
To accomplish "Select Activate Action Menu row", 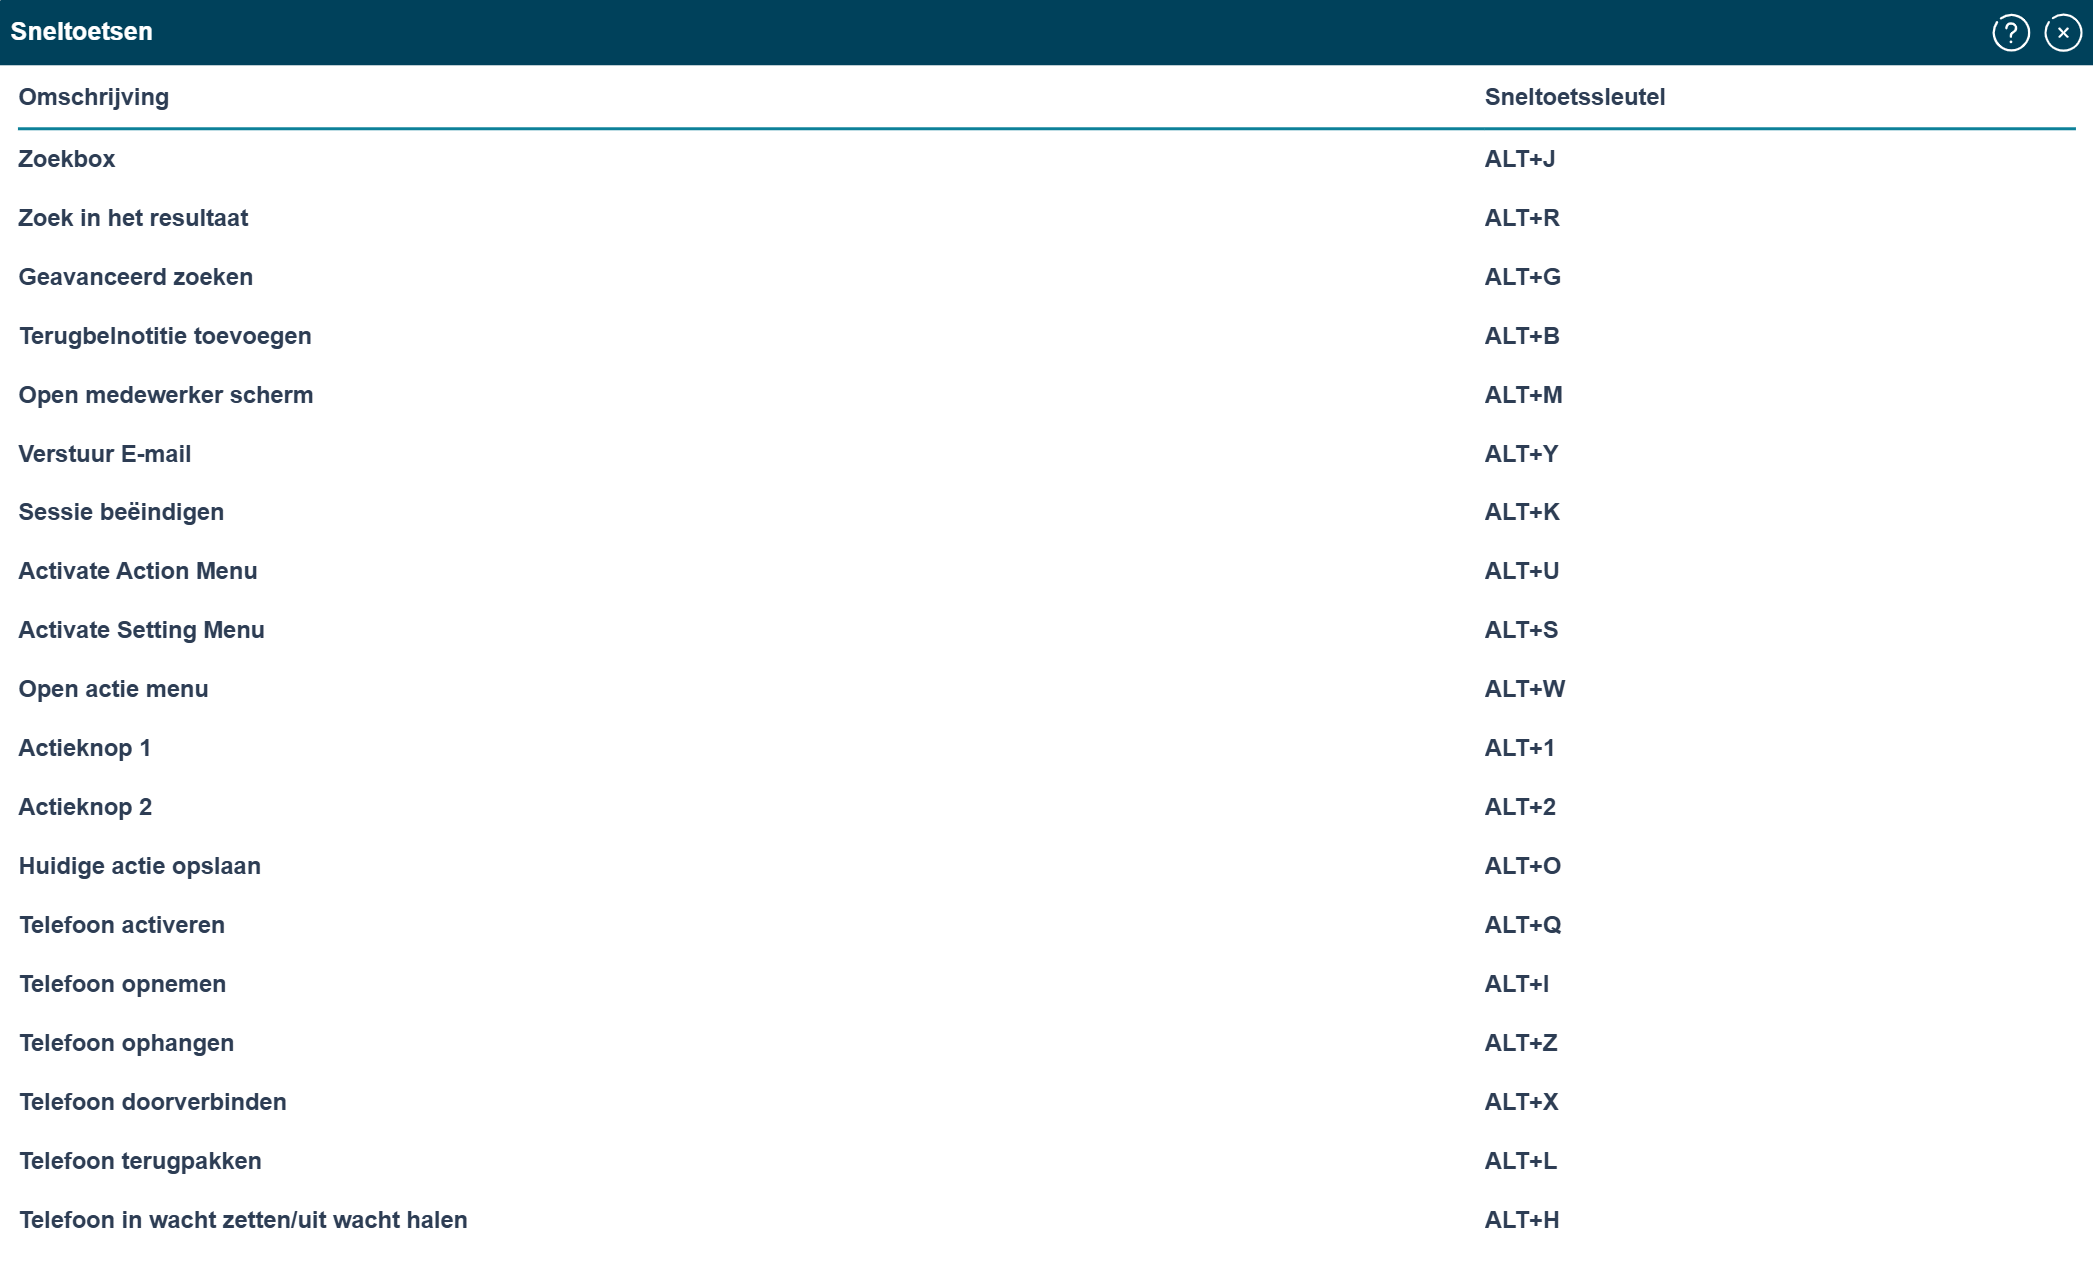I will coord(1046,571).
